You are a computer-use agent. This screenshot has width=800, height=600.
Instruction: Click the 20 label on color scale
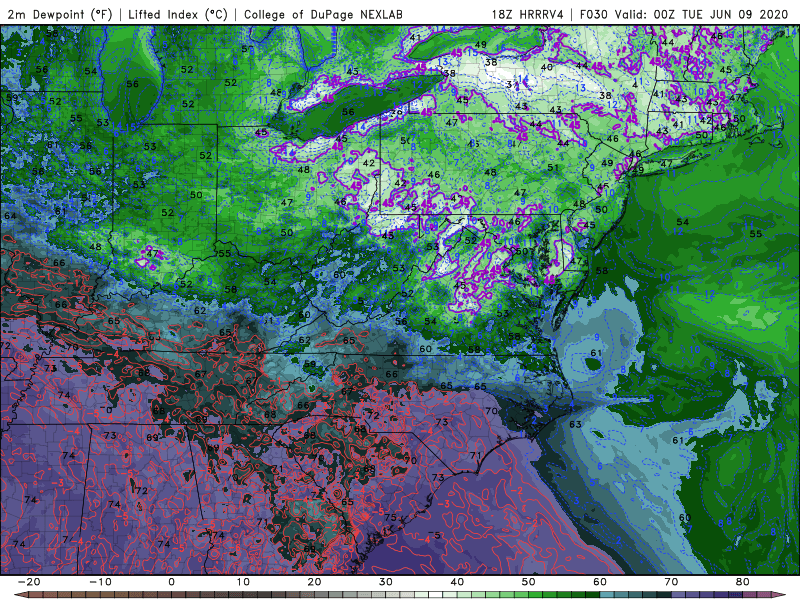click(x=314, y=582)
